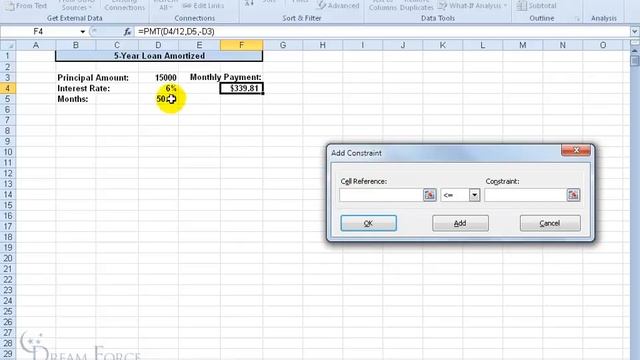
Task: Click the Constraint range selector icon
Action: point(573,195)
